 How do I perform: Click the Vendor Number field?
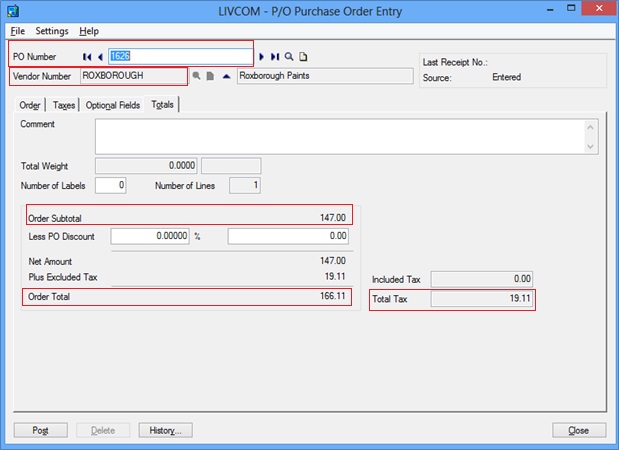coord(133,76)
